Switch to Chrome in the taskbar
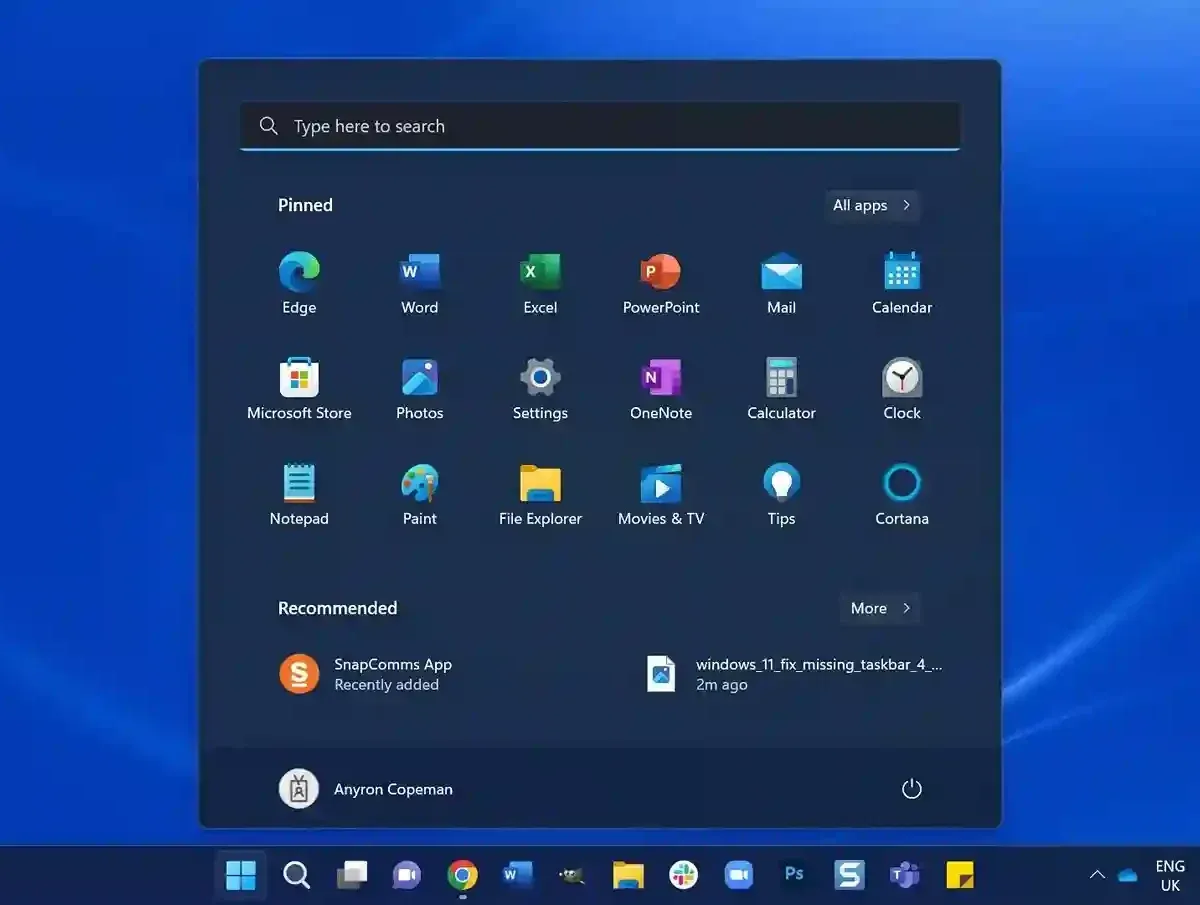Image resolution: width=1200 pixels, height=905 pixels. (x=462, y=876)
